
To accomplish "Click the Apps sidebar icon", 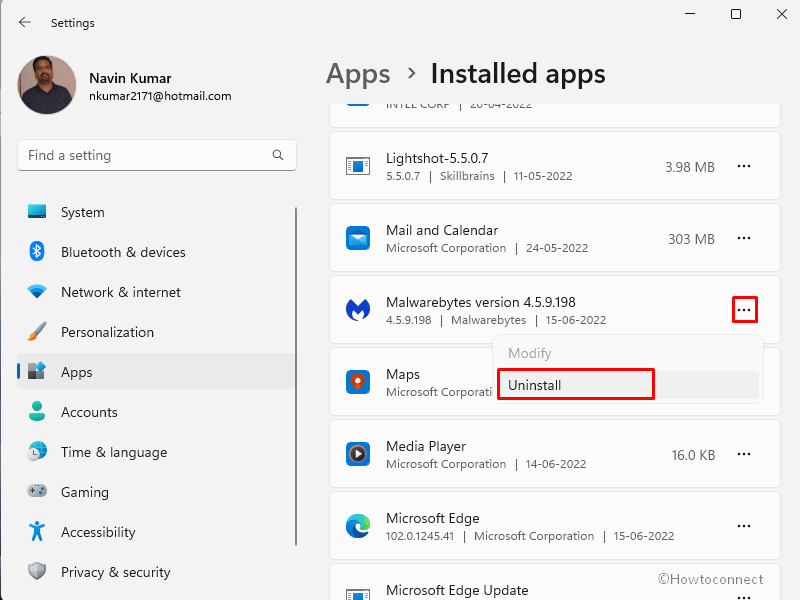I will [37, 371].
